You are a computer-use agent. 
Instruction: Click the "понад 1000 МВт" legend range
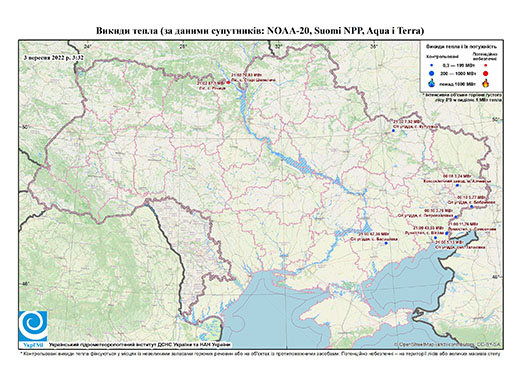pos(457,83)
